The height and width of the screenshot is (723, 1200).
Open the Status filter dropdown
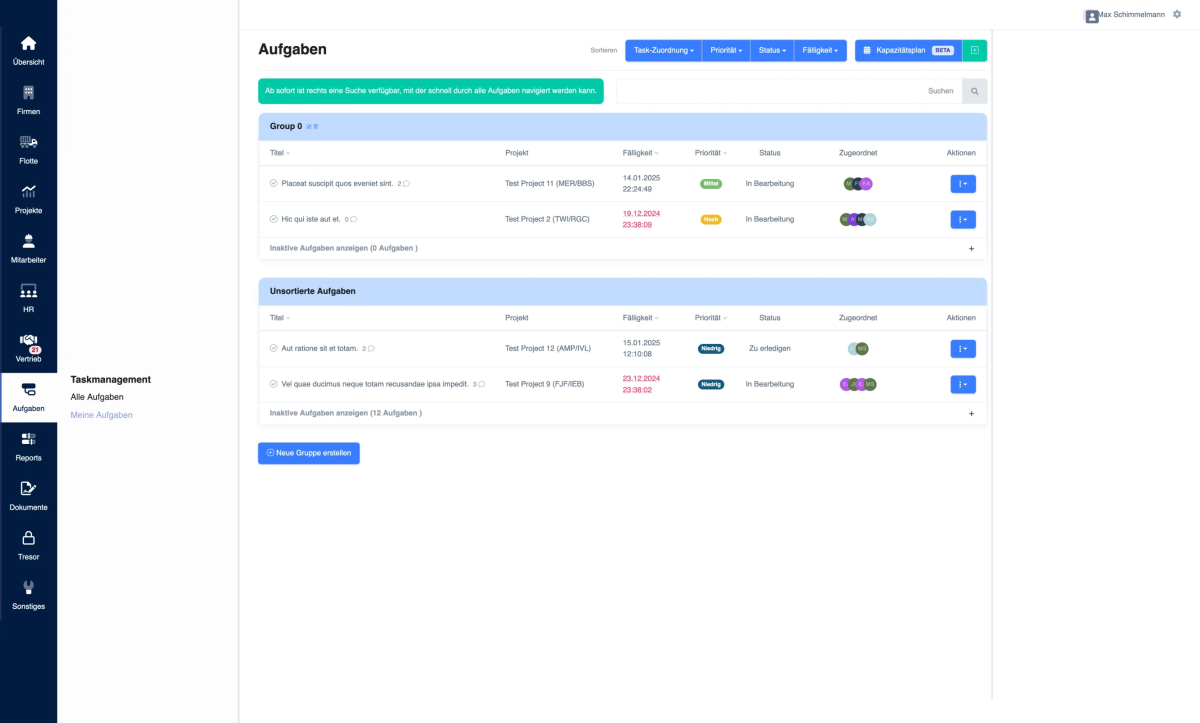(771, 50)
